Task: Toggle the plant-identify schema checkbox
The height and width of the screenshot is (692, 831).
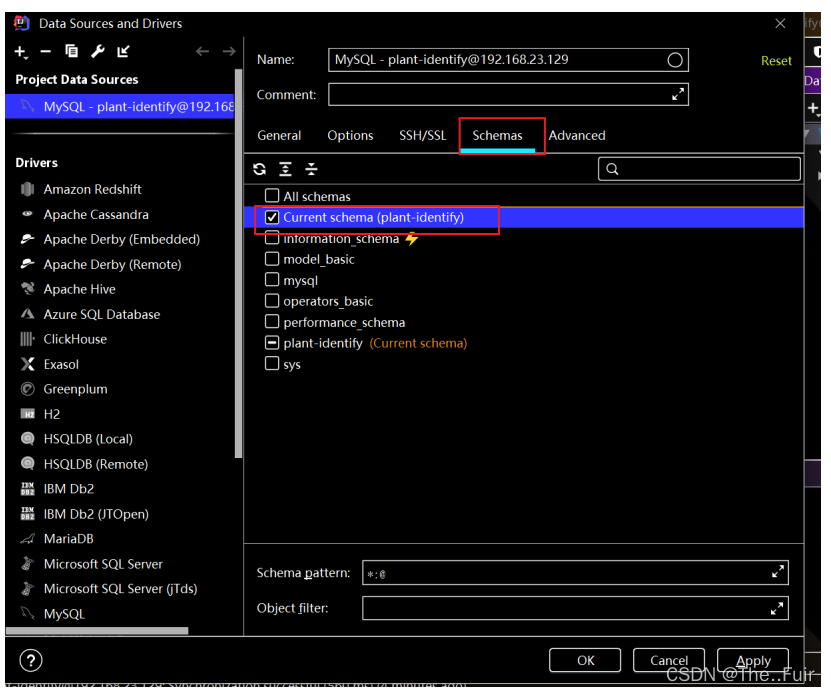Action: click(x=272, y=343)
